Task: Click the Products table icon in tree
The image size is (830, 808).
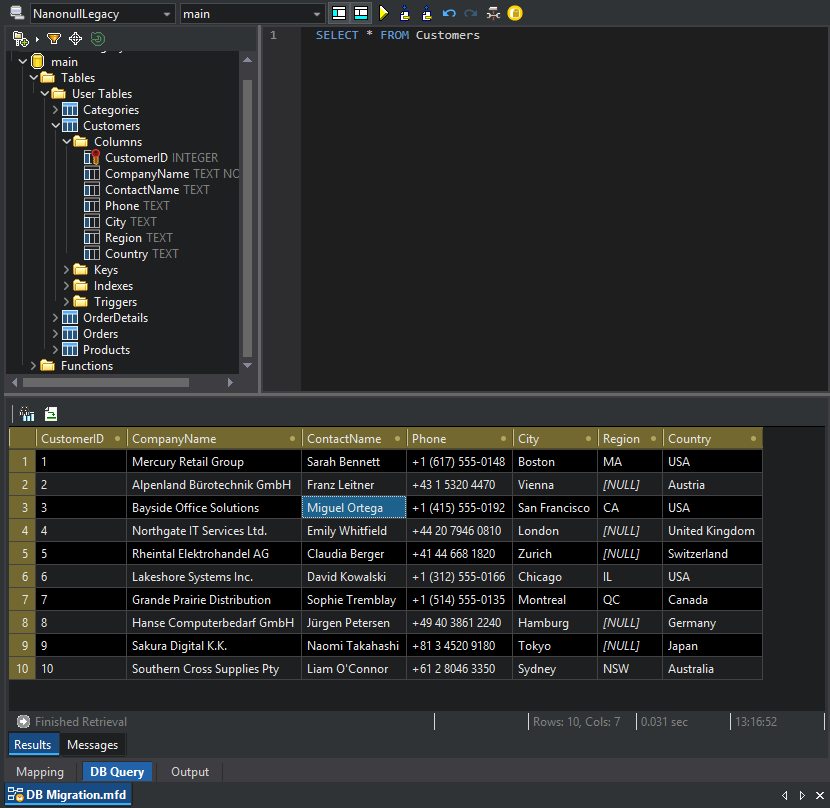Action: pos(70,349)
